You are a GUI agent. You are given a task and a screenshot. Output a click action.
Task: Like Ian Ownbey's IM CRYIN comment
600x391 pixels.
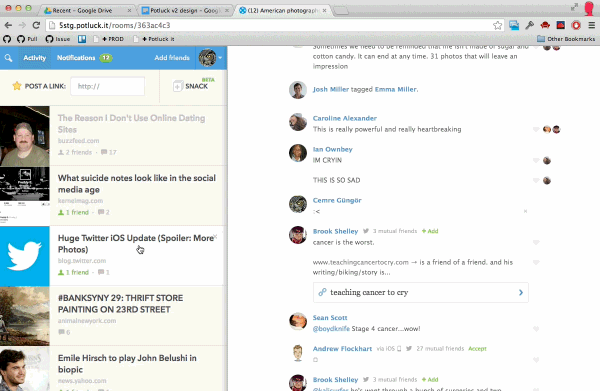(x=536, y=161)
